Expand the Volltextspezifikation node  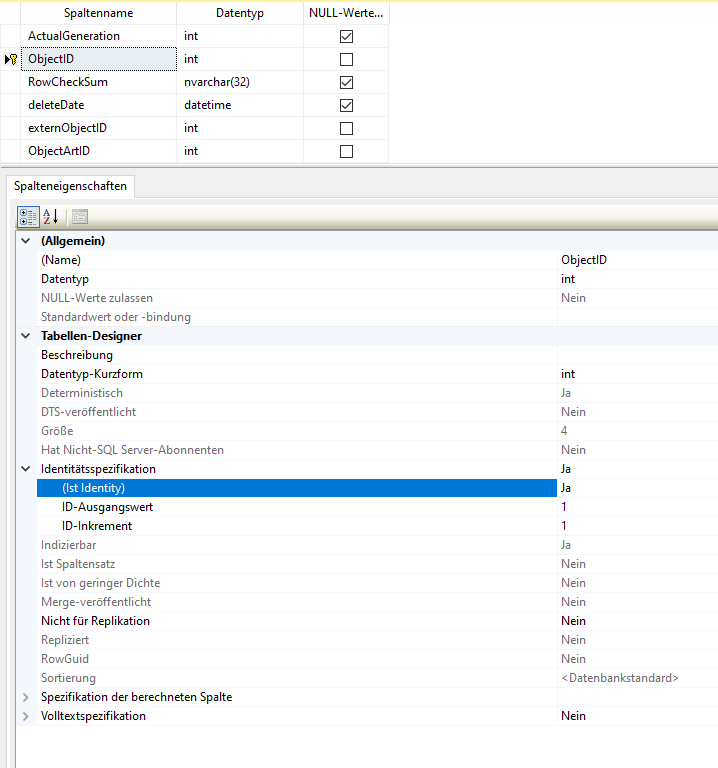[26, 716]
